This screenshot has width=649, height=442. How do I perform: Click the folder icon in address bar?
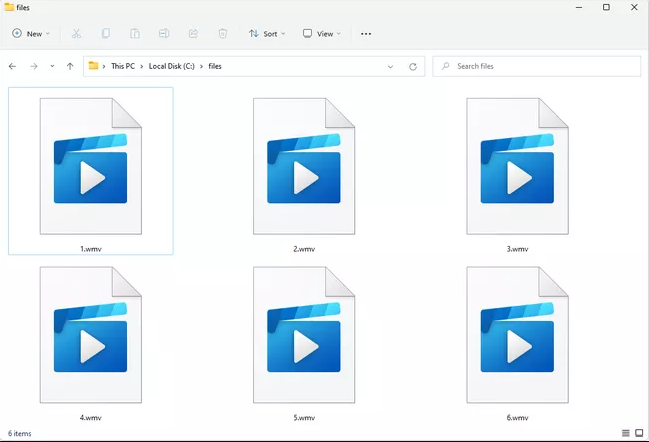[94, 66]
